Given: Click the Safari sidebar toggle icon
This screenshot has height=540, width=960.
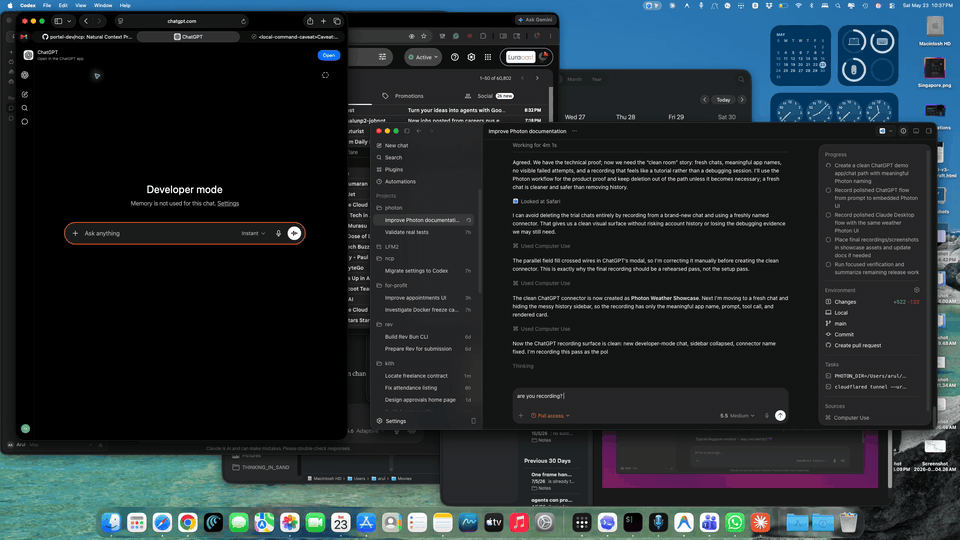Looking at the screenshot, I should (58, 21).
